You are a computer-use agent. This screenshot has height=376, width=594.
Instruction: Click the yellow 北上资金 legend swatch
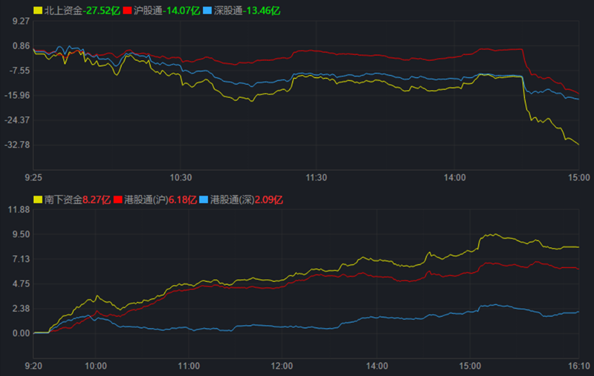(38, 11)
